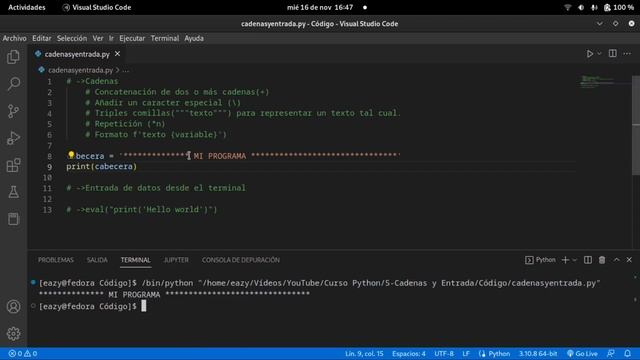Viewport: 640px width, 360px height.
Task: Click the terminal input prompt line
Action: point(92,306)
